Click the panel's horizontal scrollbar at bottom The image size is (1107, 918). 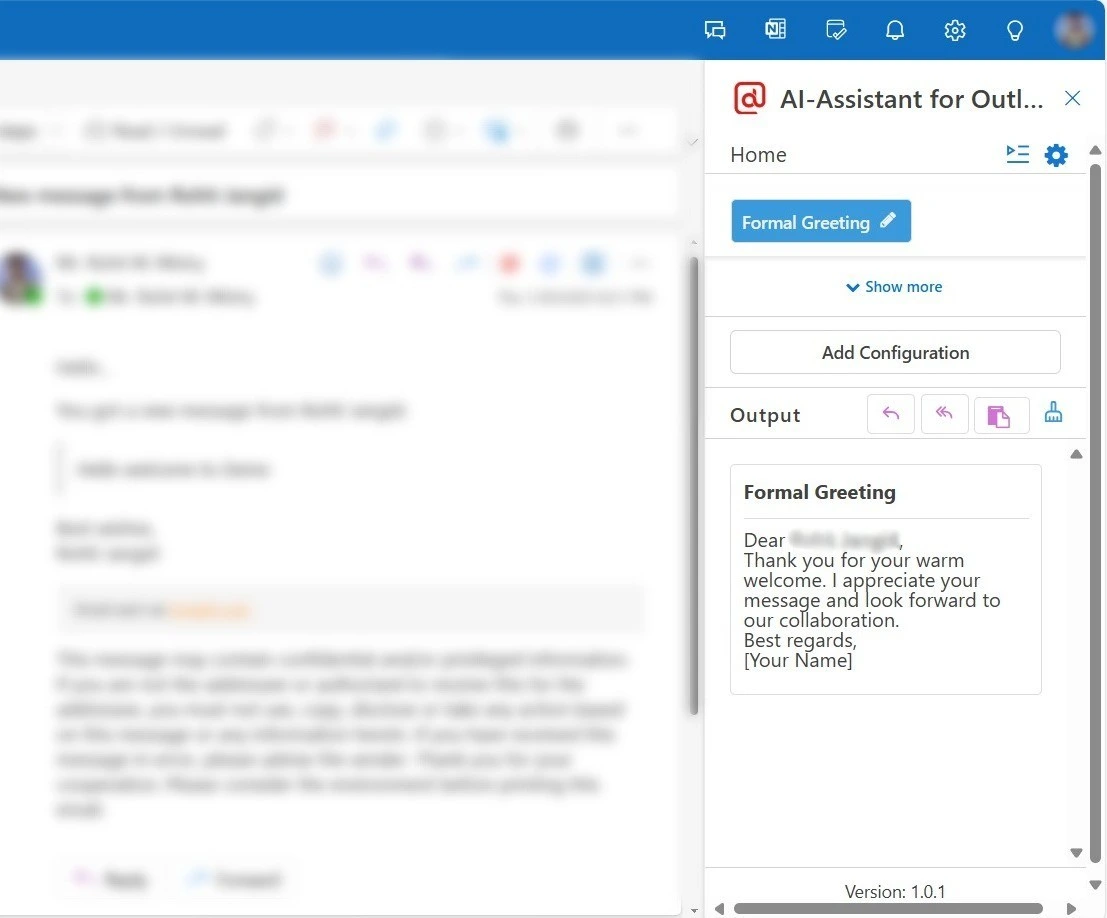[887, 909]
